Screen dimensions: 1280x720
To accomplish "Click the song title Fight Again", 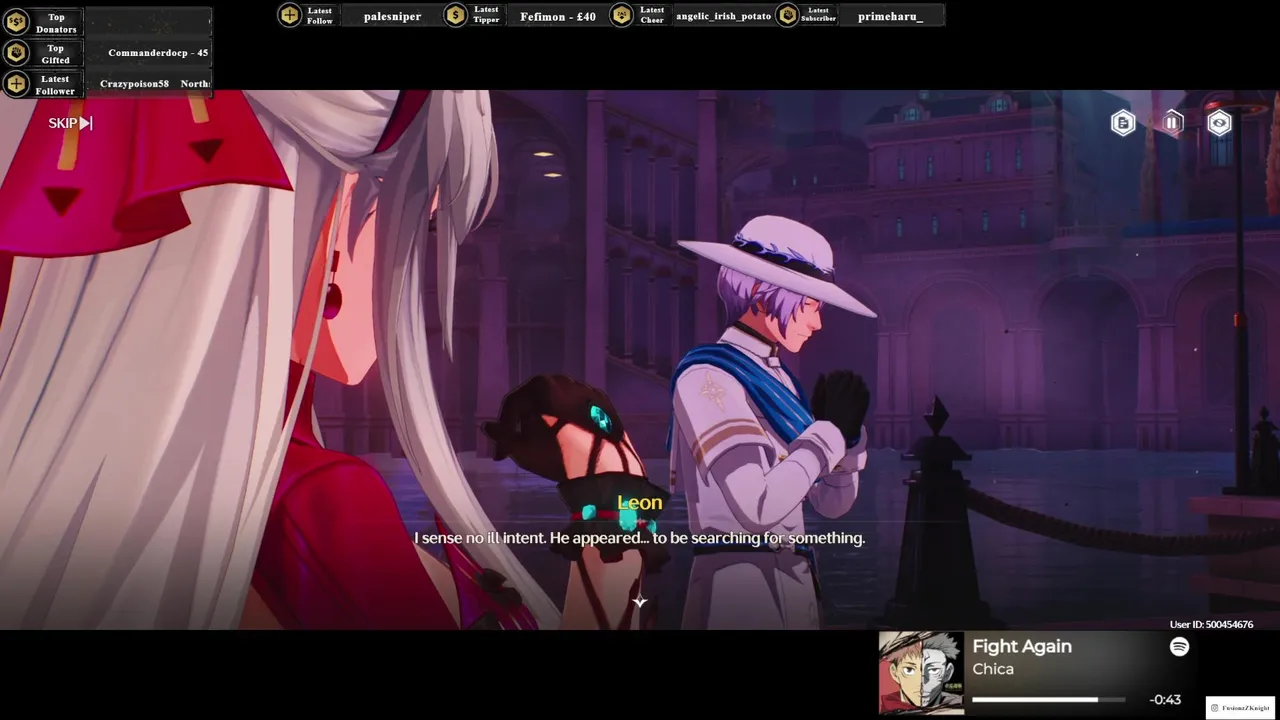I will pos(1022,646).
